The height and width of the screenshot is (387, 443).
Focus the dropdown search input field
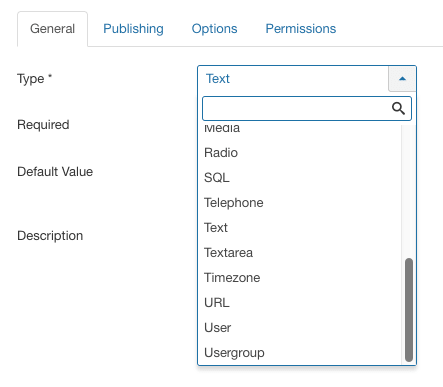307,108
